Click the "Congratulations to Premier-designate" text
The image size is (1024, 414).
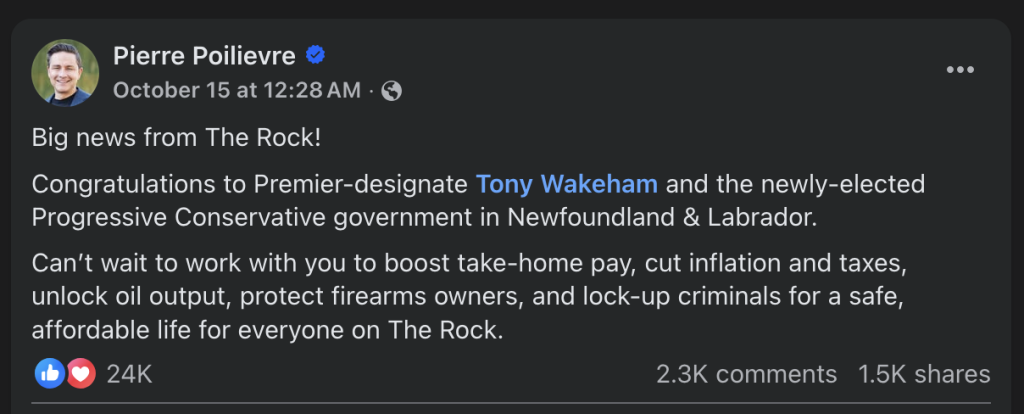(x=250, y=184)
